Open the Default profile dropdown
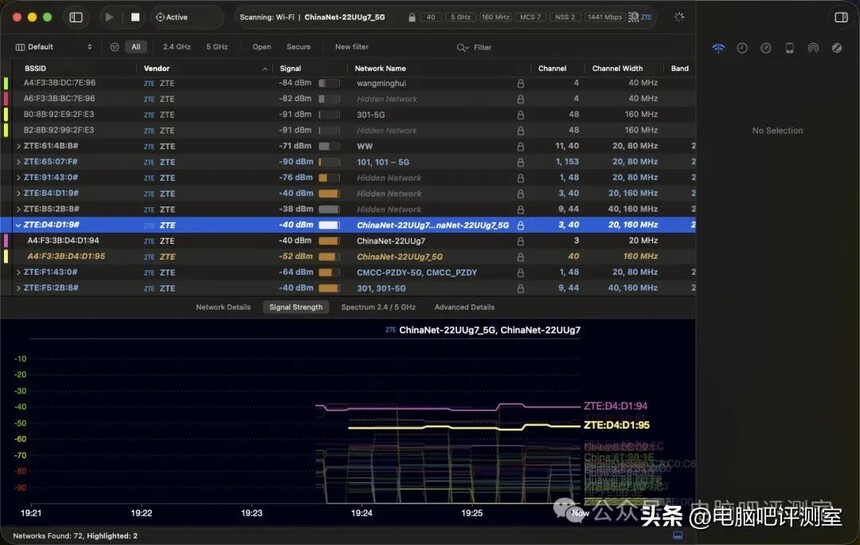The width and height of the screenshot is (860, 545). (54, 47)
